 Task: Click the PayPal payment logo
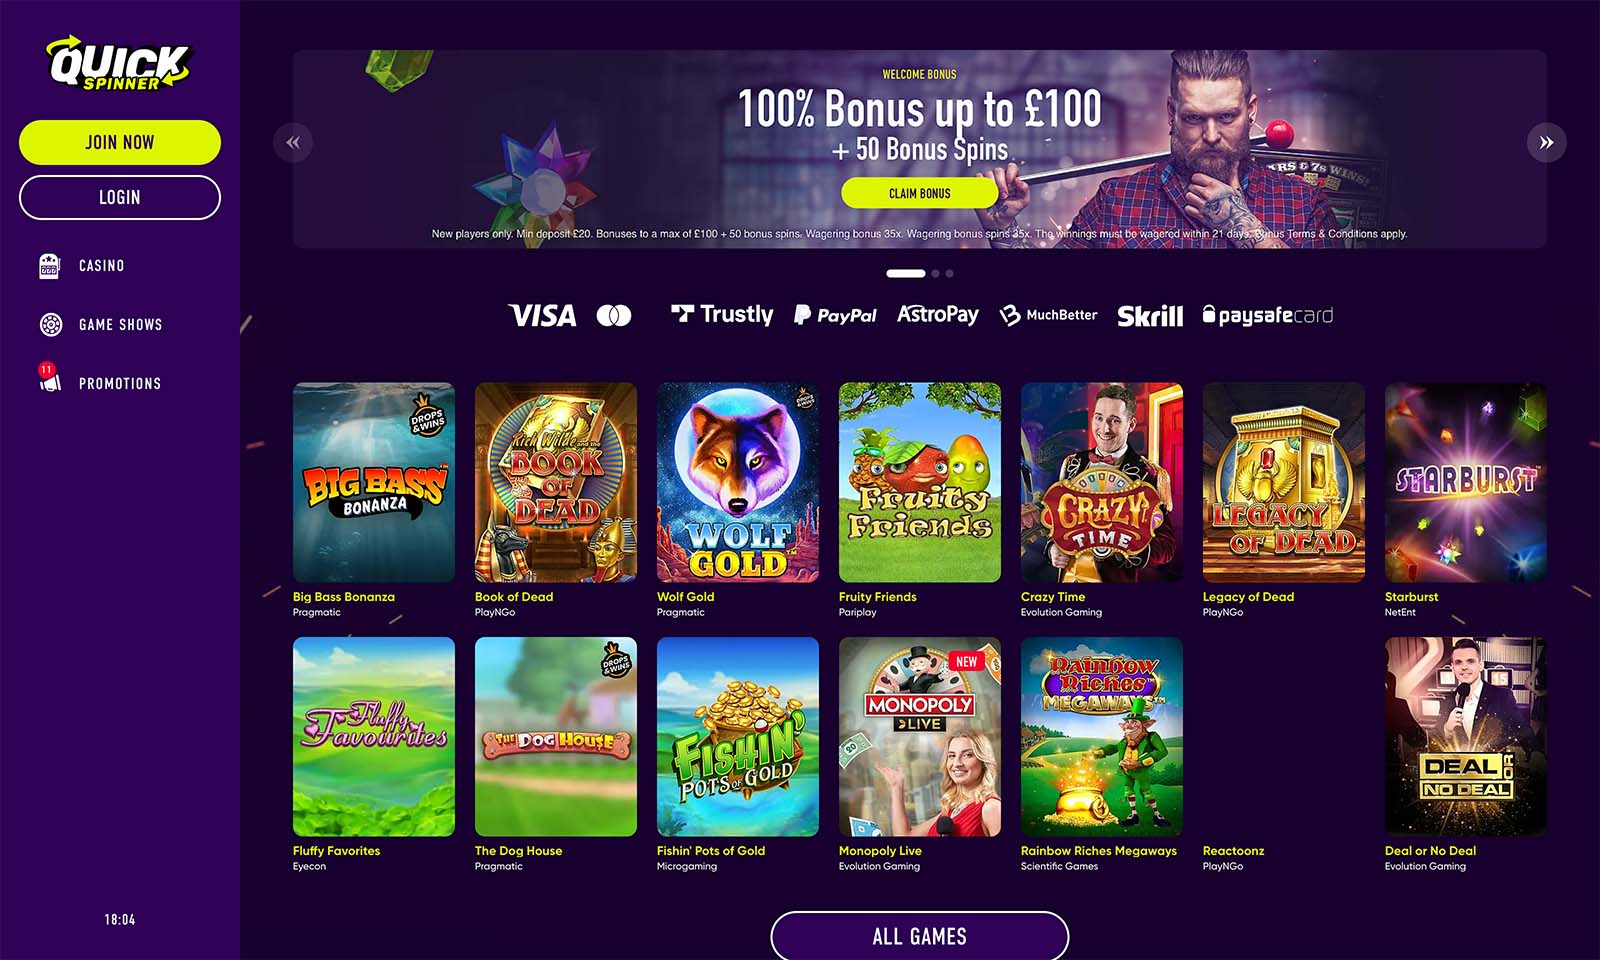[835, 315]
